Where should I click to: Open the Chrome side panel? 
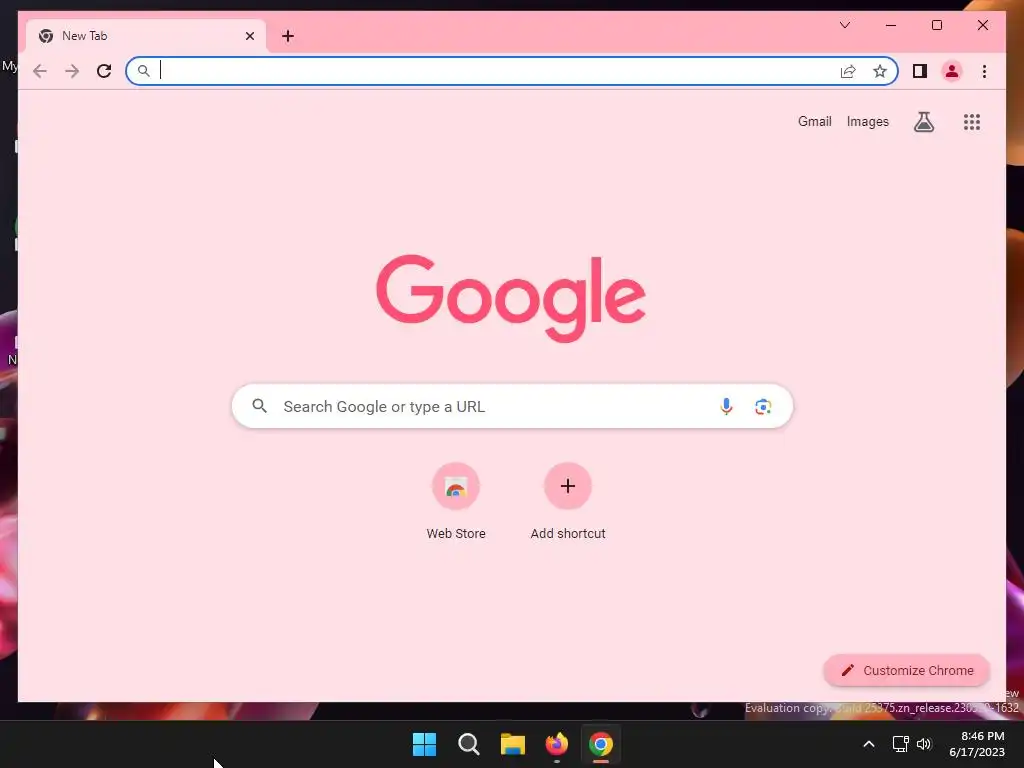tap(920, 71)
